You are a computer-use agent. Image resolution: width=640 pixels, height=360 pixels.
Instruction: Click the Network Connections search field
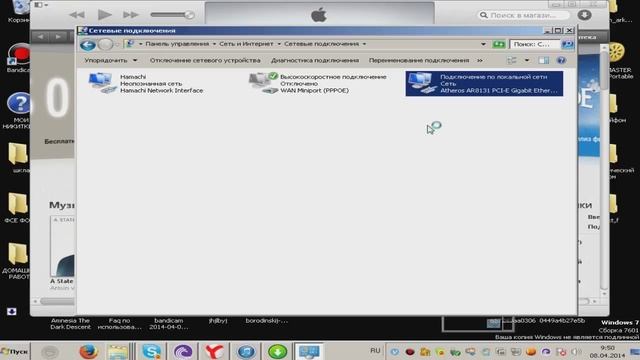[x=534, y=44]
